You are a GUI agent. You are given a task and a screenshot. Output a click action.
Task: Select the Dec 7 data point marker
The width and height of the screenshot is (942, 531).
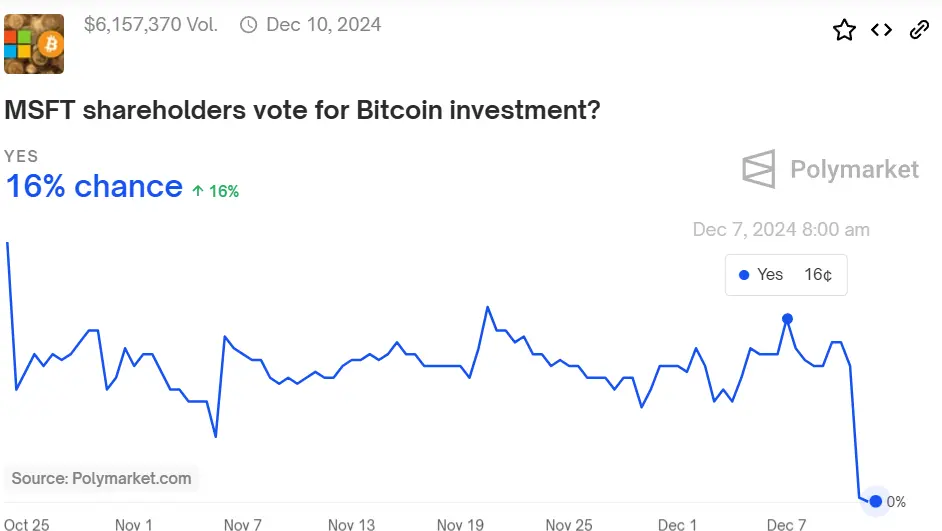click(x=787, y=319)
